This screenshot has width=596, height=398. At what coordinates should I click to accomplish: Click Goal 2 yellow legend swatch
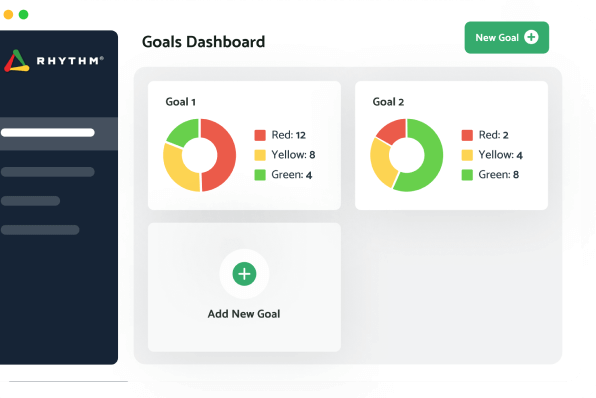pos(467,155)
